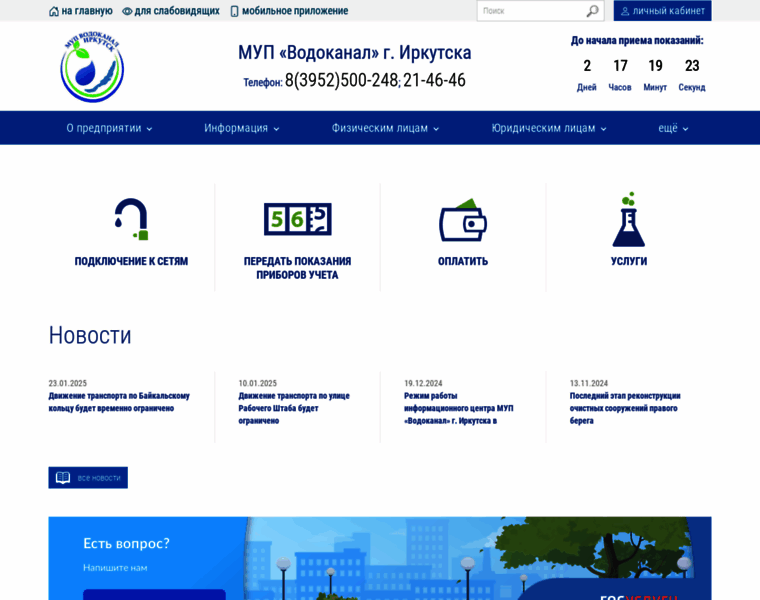Screen dimensions: 760x600
Task: Expand the 'ещё' menu
Action: 673,128
